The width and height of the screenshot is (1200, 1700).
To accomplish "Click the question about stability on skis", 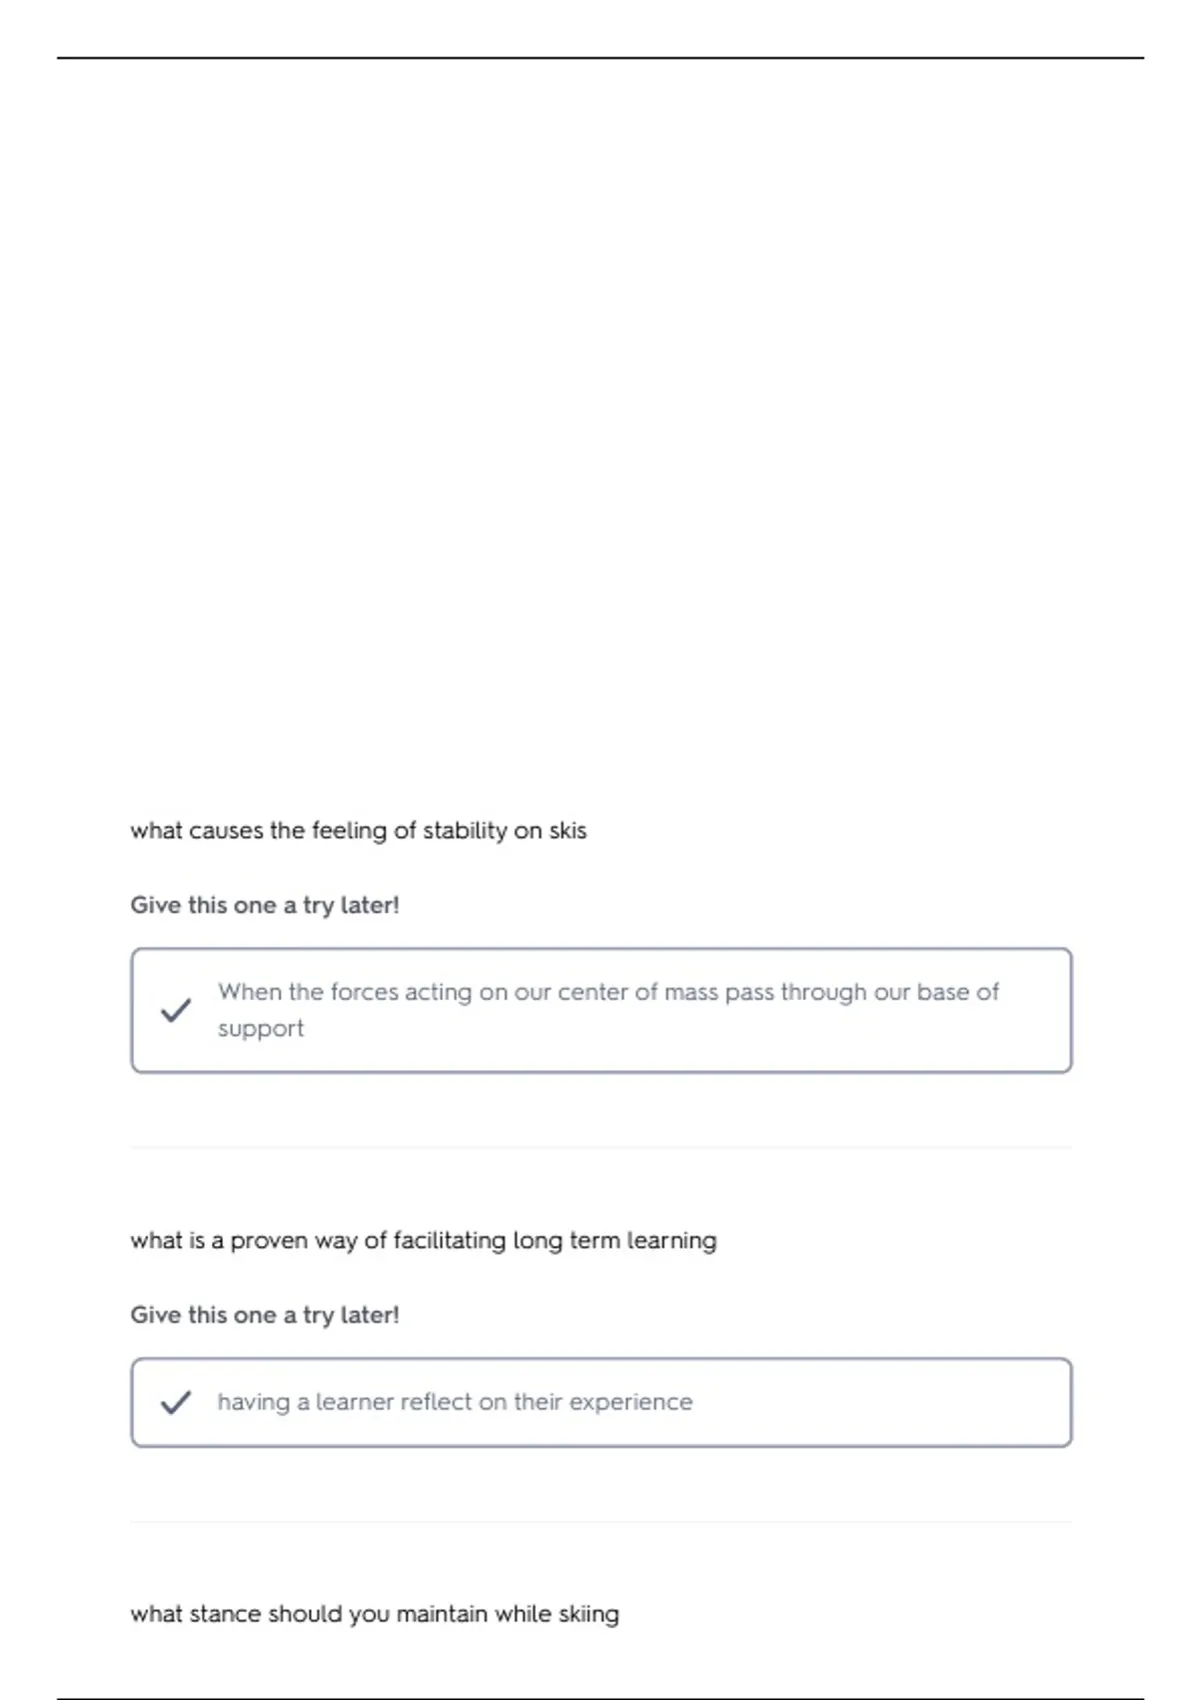I will 358,831.
